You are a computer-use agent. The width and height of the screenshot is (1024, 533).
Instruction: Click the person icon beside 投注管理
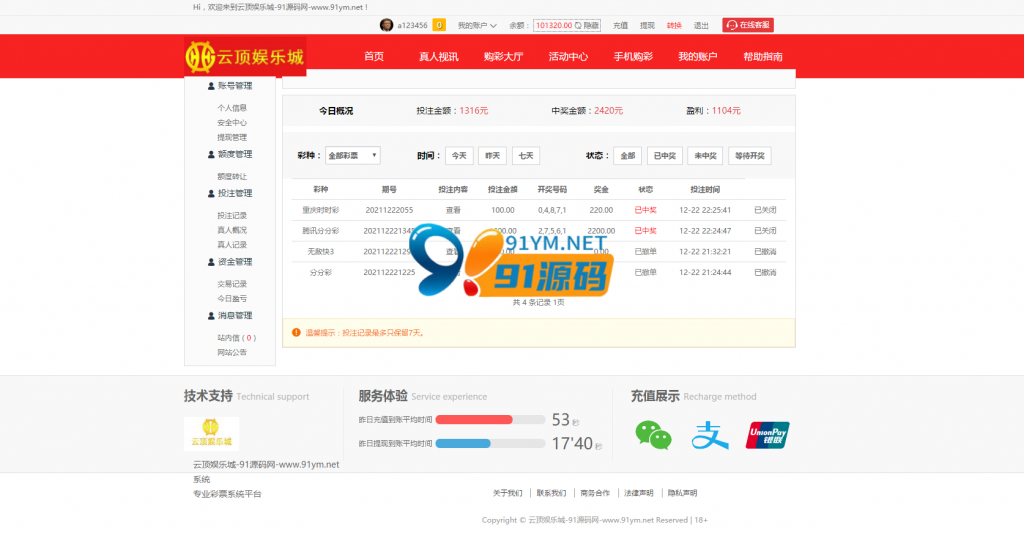click(x=211, y=194)
